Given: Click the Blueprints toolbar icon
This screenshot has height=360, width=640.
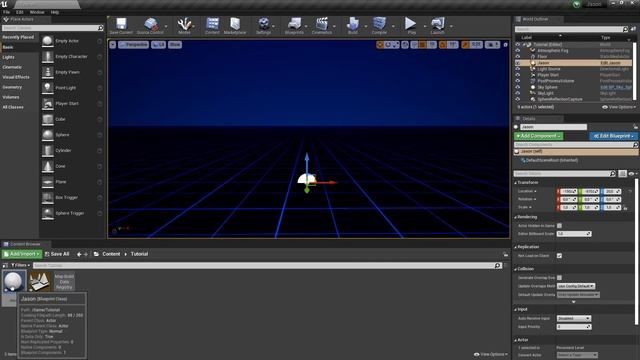Looking at the screenshot, I should point(294,25).
